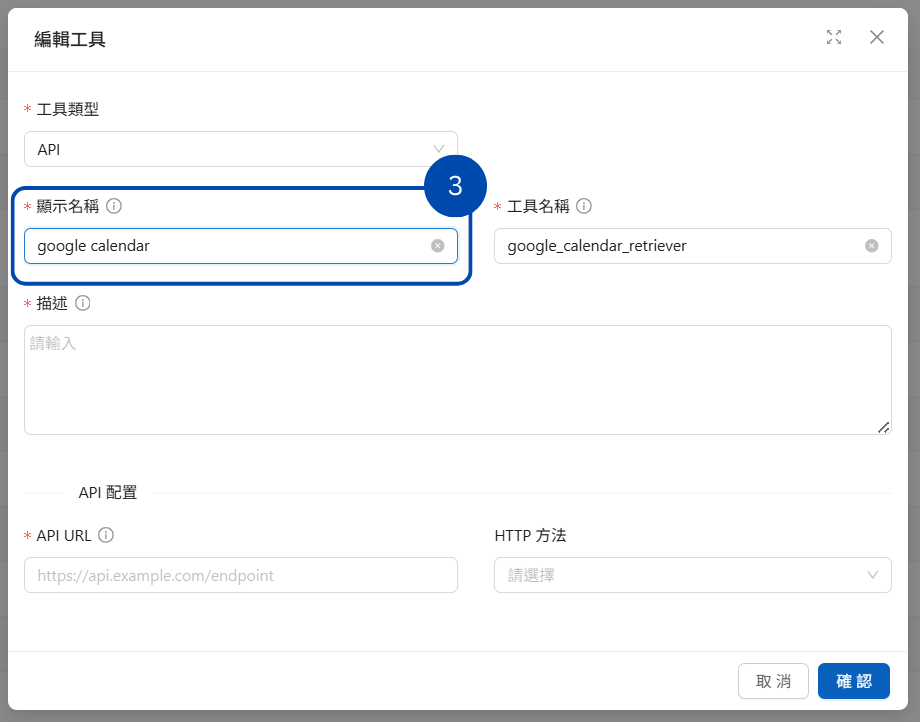Click the chevron arrow in HTTP 方法 select
Screen dimensions: 920x722
pyautogui.click(x=872, y=575)
